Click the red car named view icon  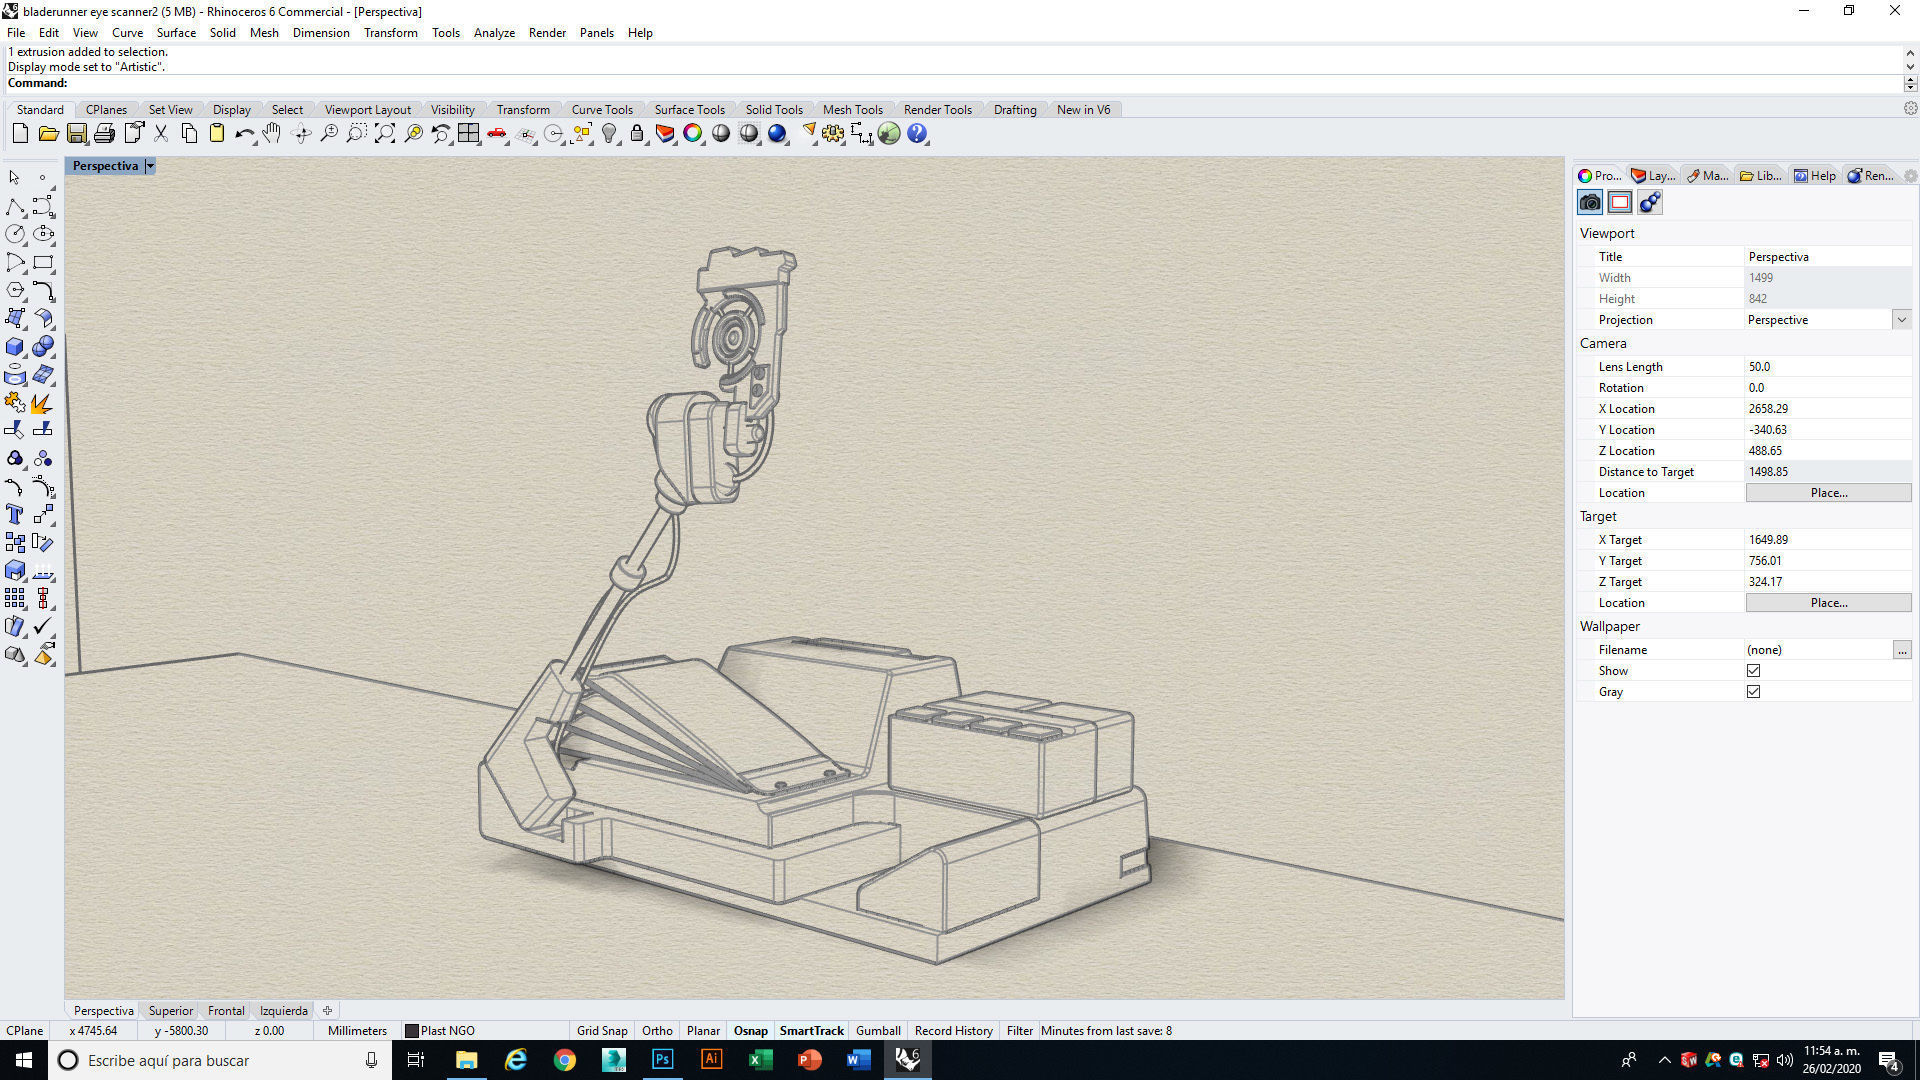tap(497, 133)
